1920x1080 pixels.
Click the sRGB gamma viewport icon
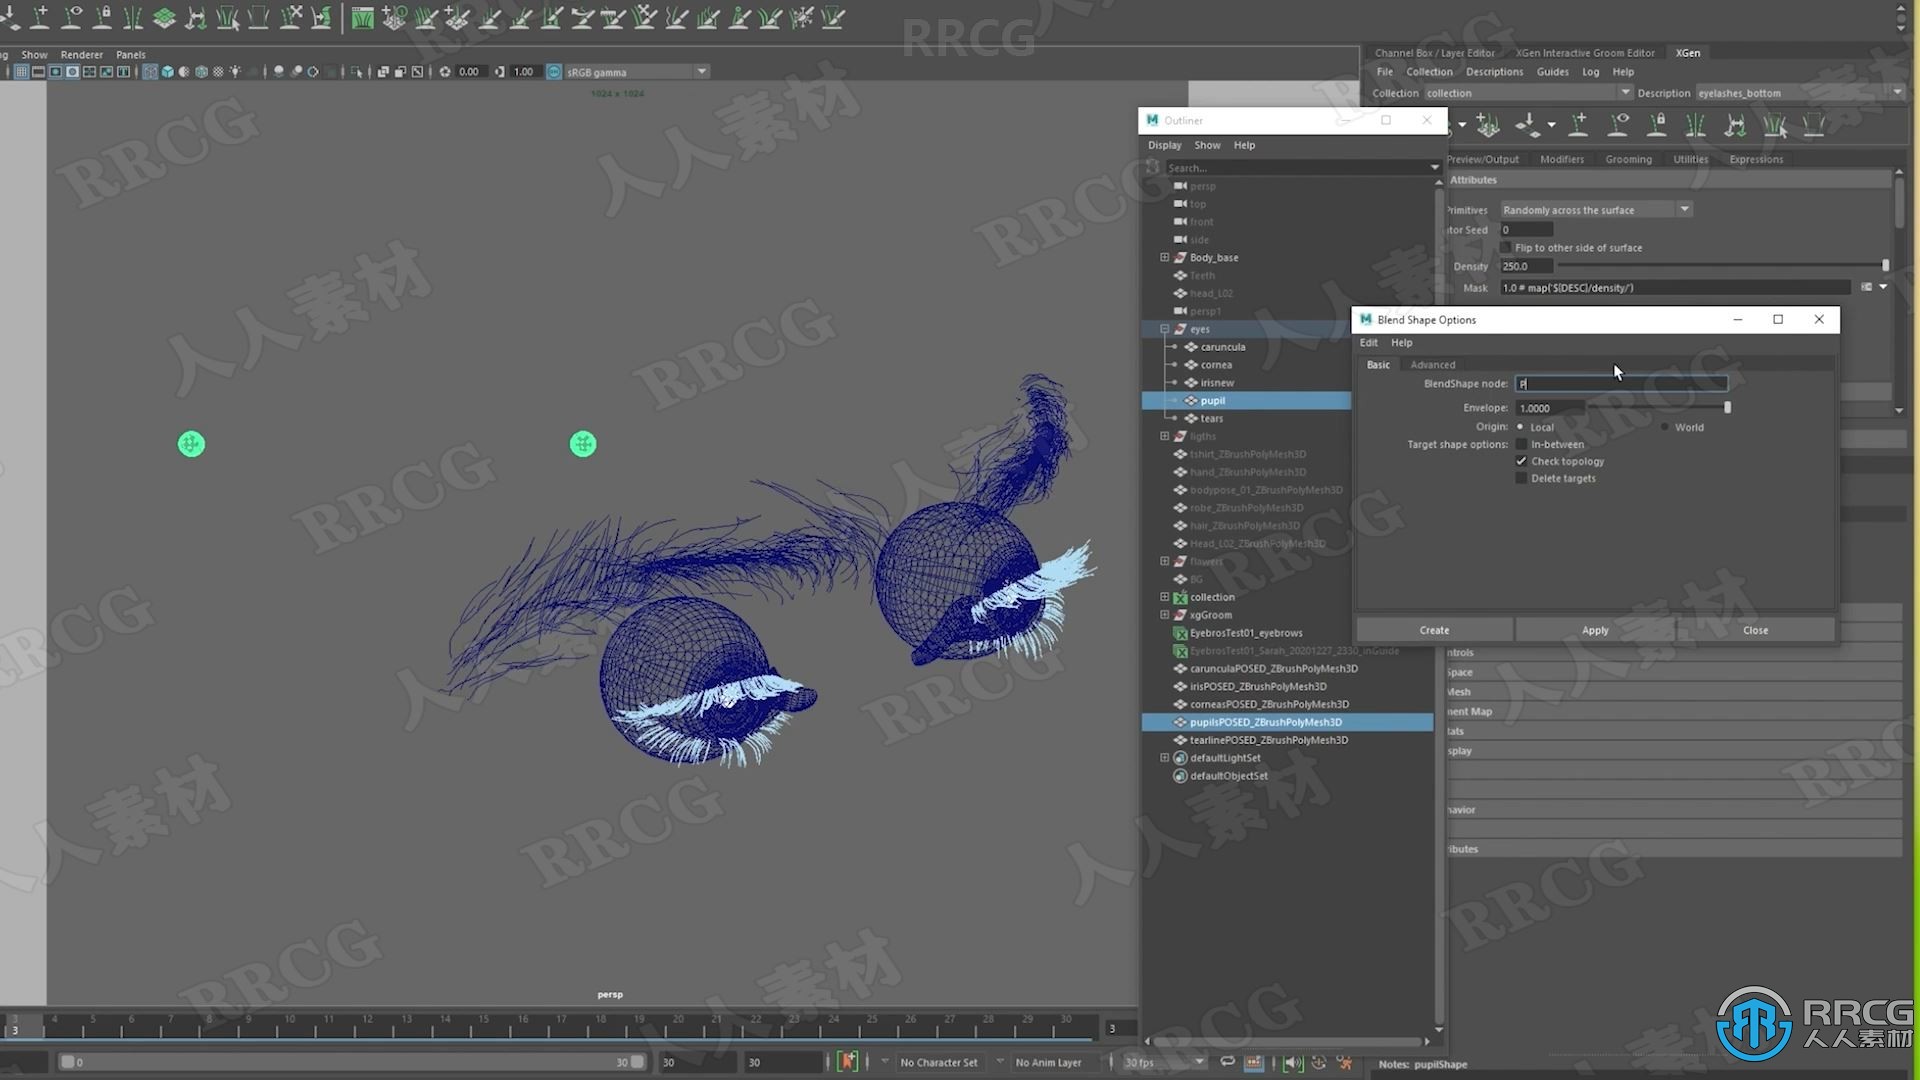coord(555,71)
